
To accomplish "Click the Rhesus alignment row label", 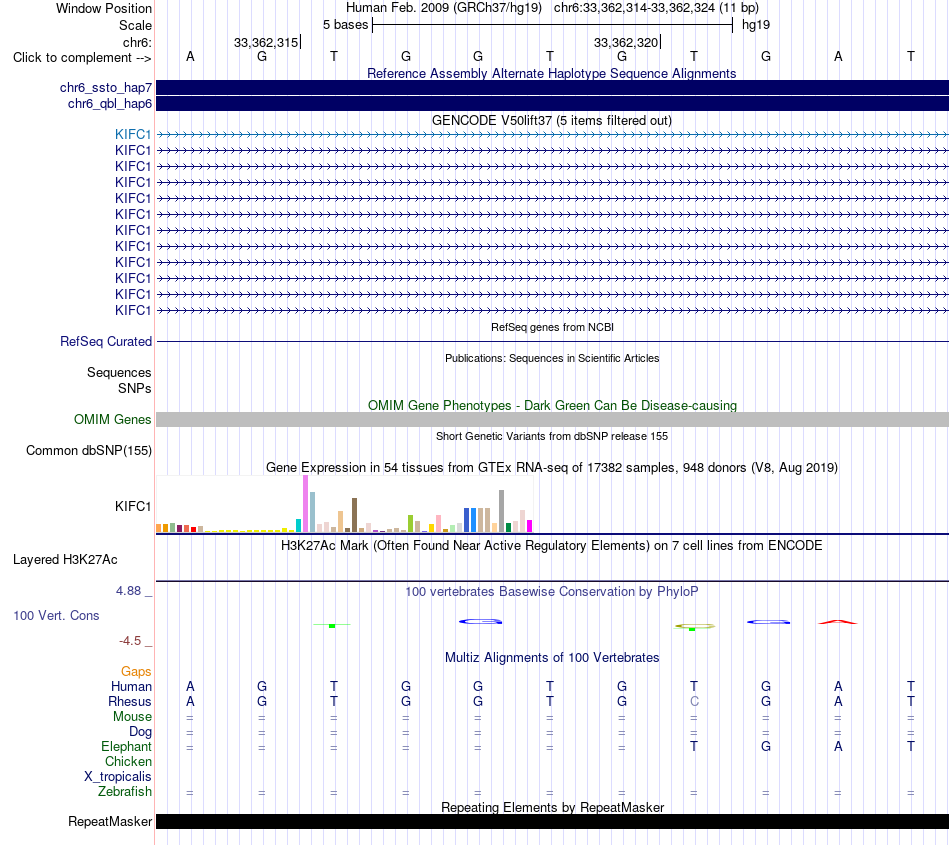I will click(x=130, y=701).
